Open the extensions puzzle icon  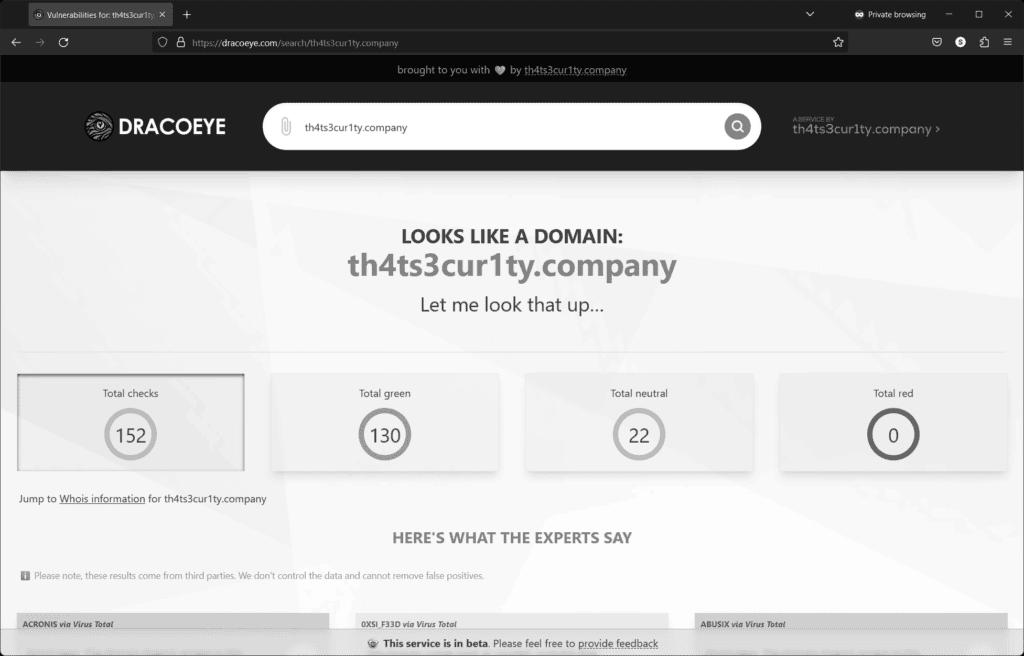pyautogui.click(x=984, y=42)
